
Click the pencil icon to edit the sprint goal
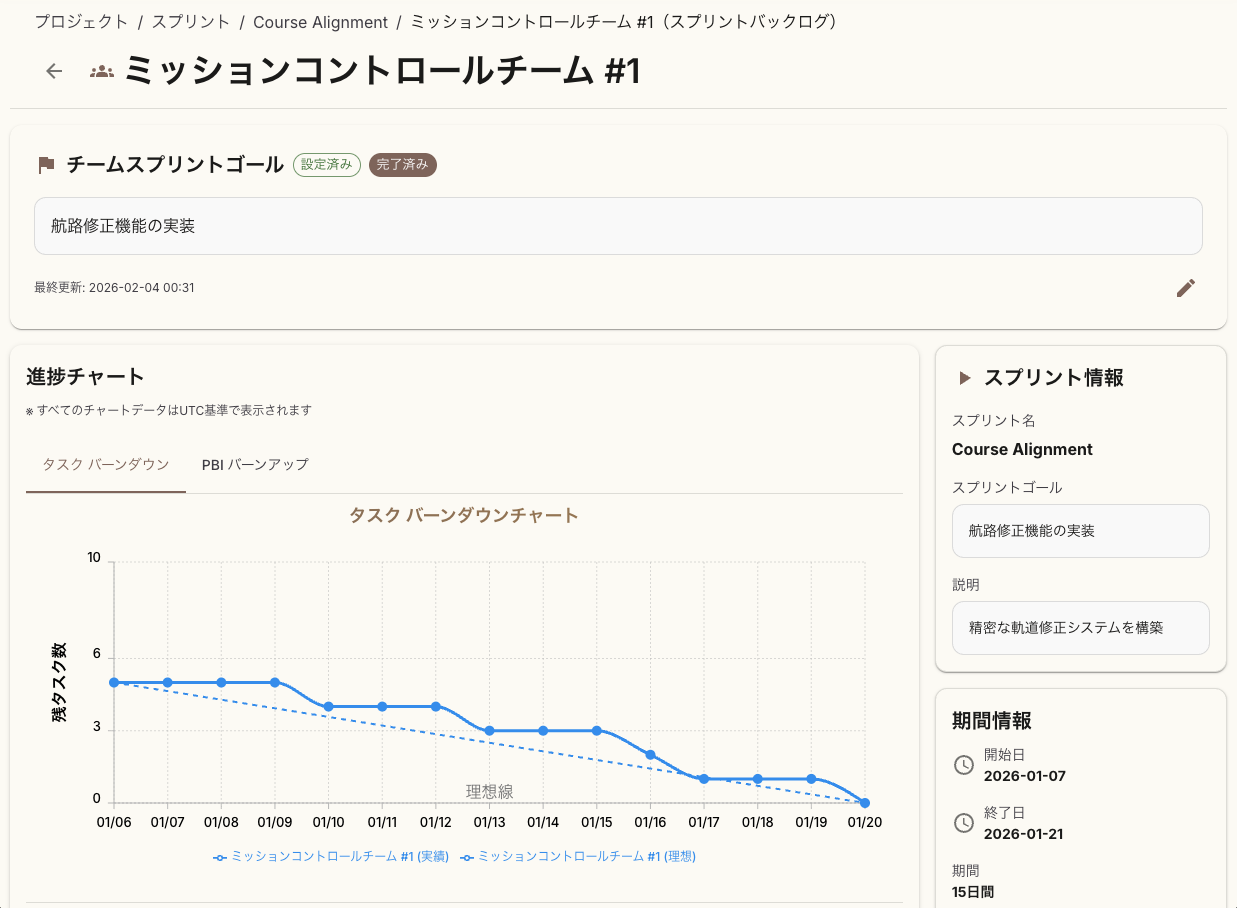pyautogui.click(x=1186, y=288)
